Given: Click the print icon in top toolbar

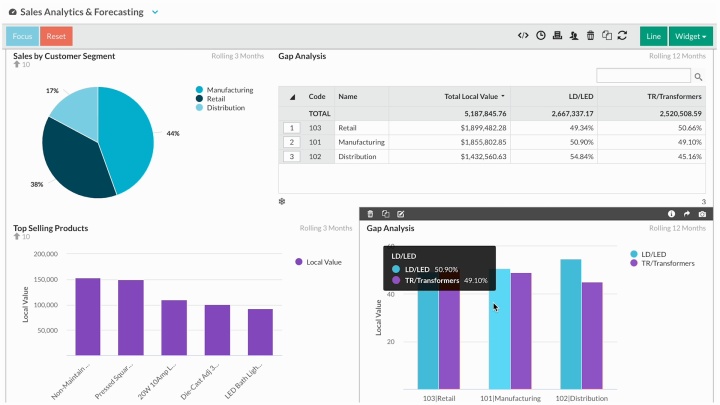Looking at the screenshot, I should 557,35.
